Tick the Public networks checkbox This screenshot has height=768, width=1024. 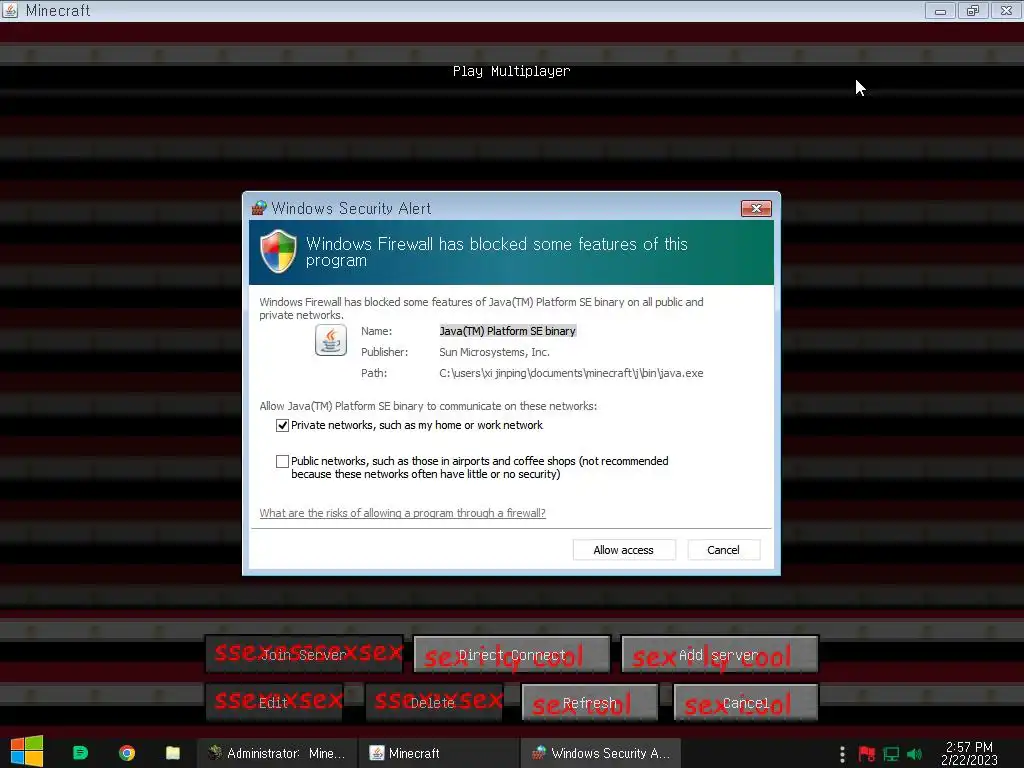pos(282,462)
